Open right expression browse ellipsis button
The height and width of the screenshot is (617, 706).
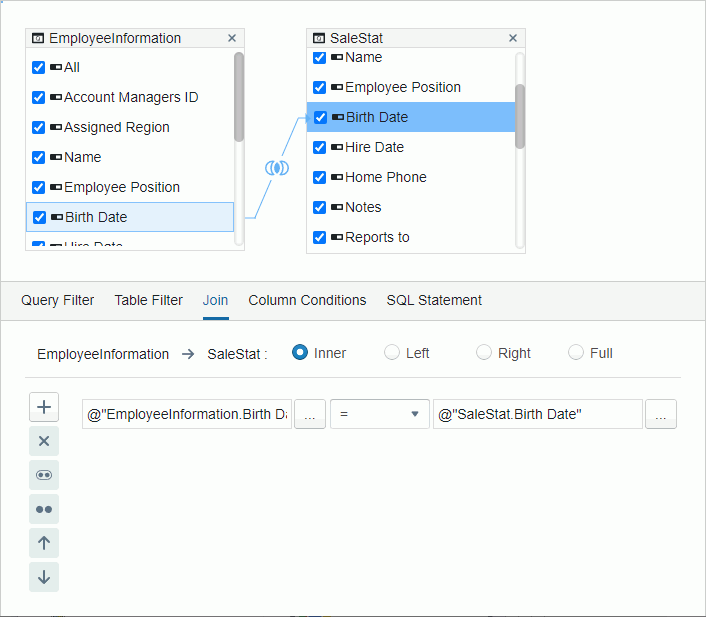point(661,414)
